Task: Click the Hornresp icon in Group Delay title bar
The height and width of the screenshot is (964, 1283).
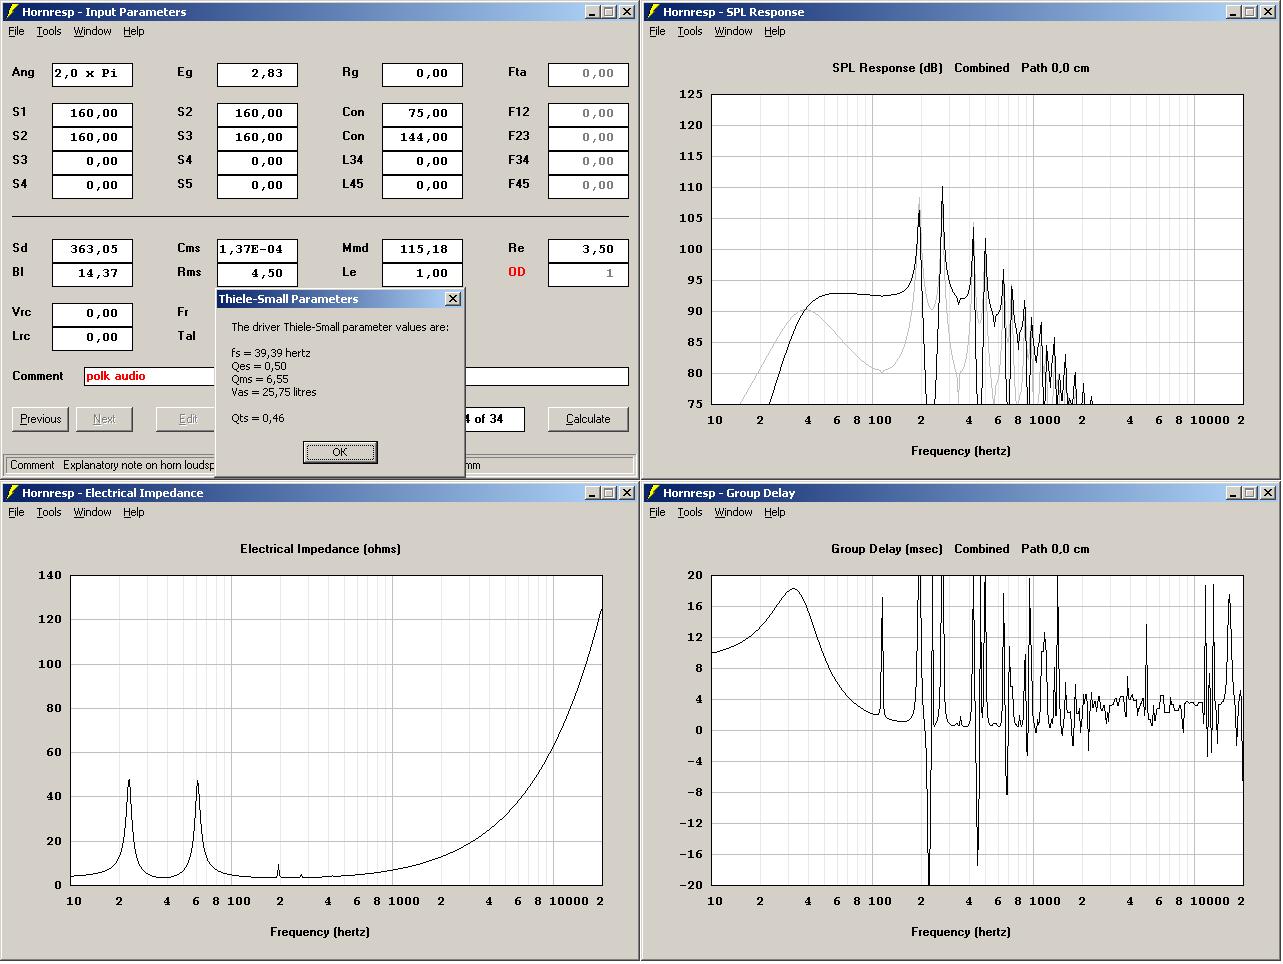Action: point(653,493)
